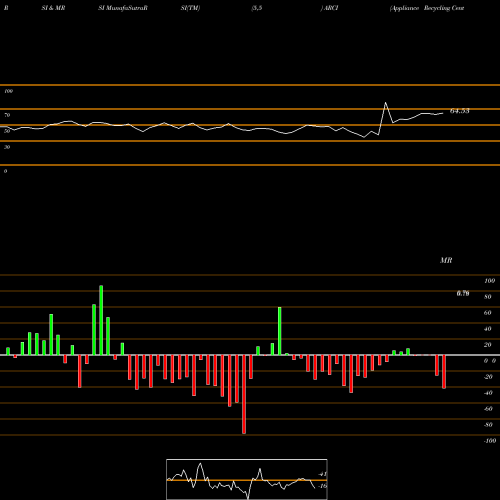This screenshot has width=500, height=500.
Task: Click the 'SI(TM)' header label
Action: tap(190, 8)
